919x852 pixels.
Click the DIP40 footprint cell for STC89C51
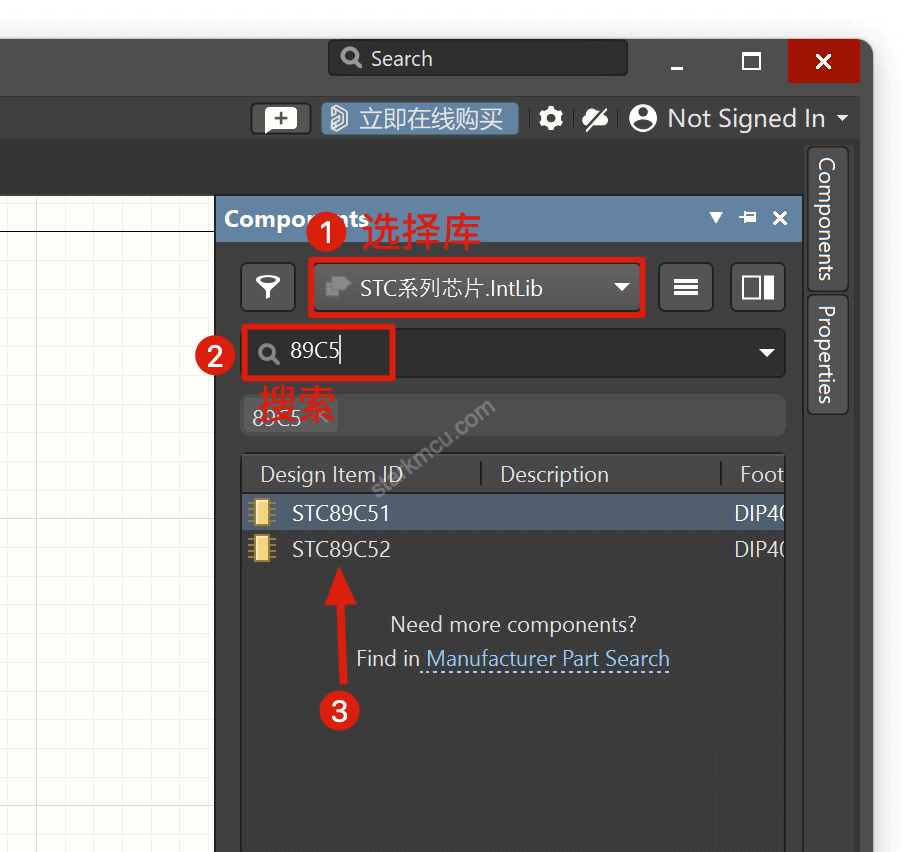click(759, 513)
